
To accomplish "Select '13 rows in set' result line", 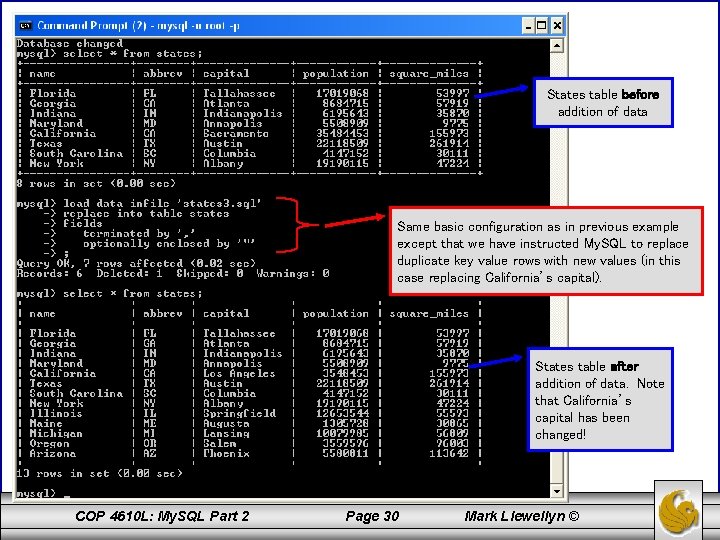I will coord(99,473).
